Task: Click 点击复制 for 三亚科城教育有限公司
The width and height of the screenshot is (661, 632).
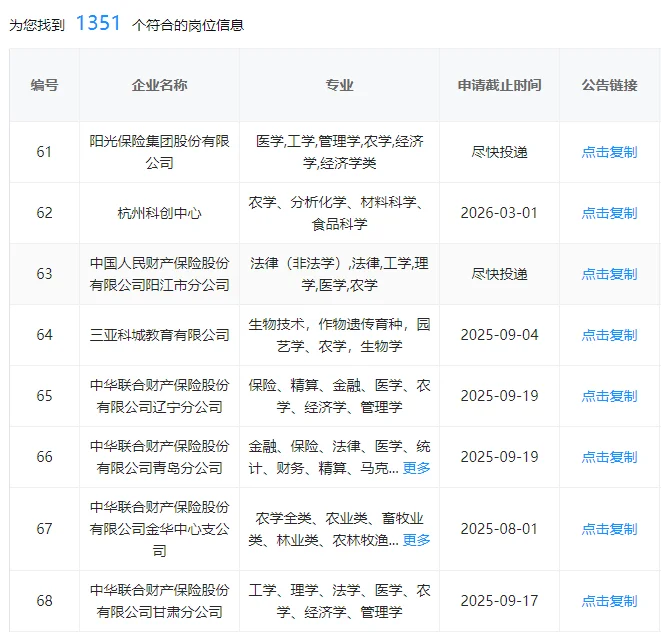Action: [x=609, y=335]
